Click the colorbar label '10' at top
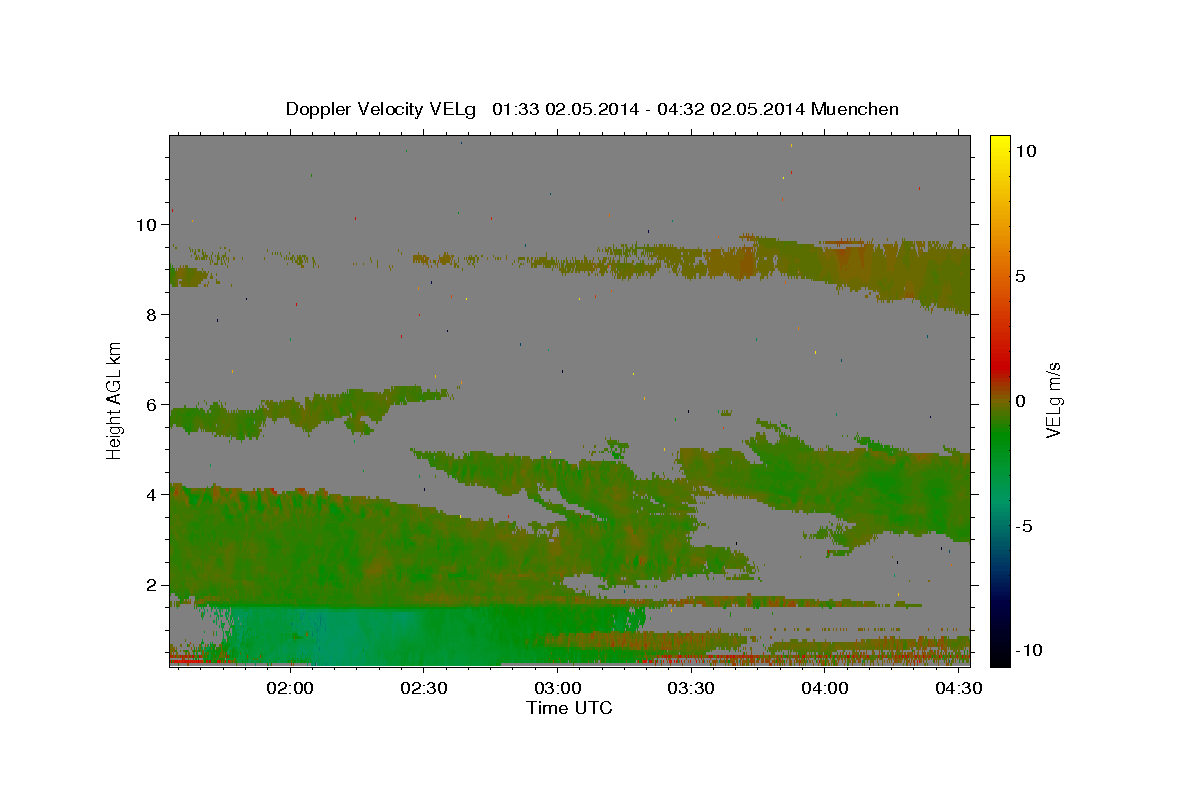This screenshot has width=1200, height=800. click(x=1025, y=150)
